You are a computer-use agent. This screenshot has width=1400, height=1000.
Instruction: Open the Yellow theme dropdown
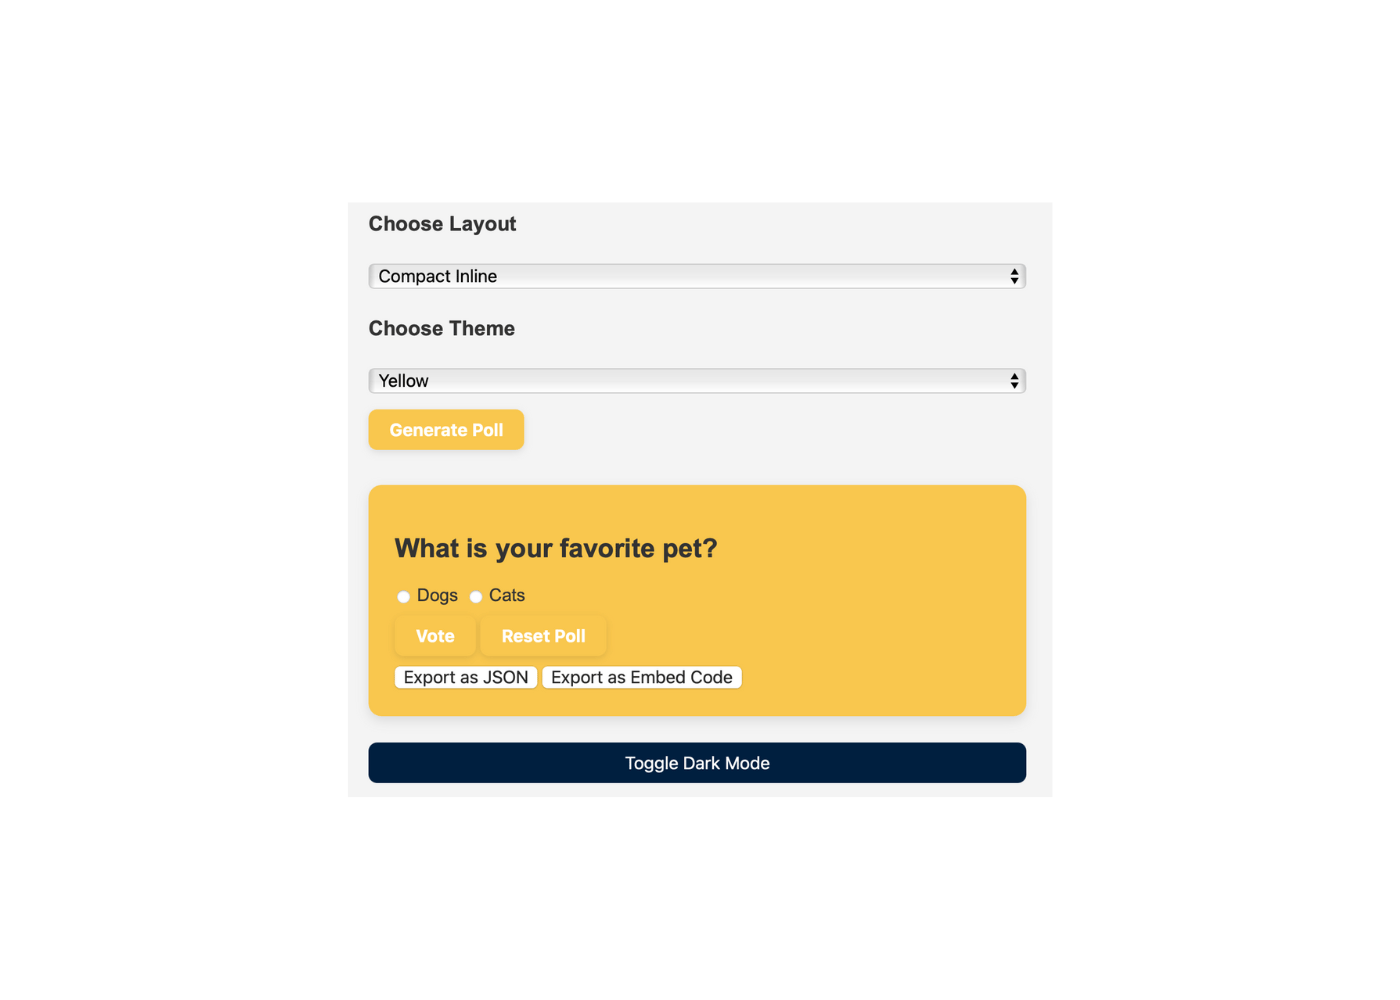[x=696, y=381]
